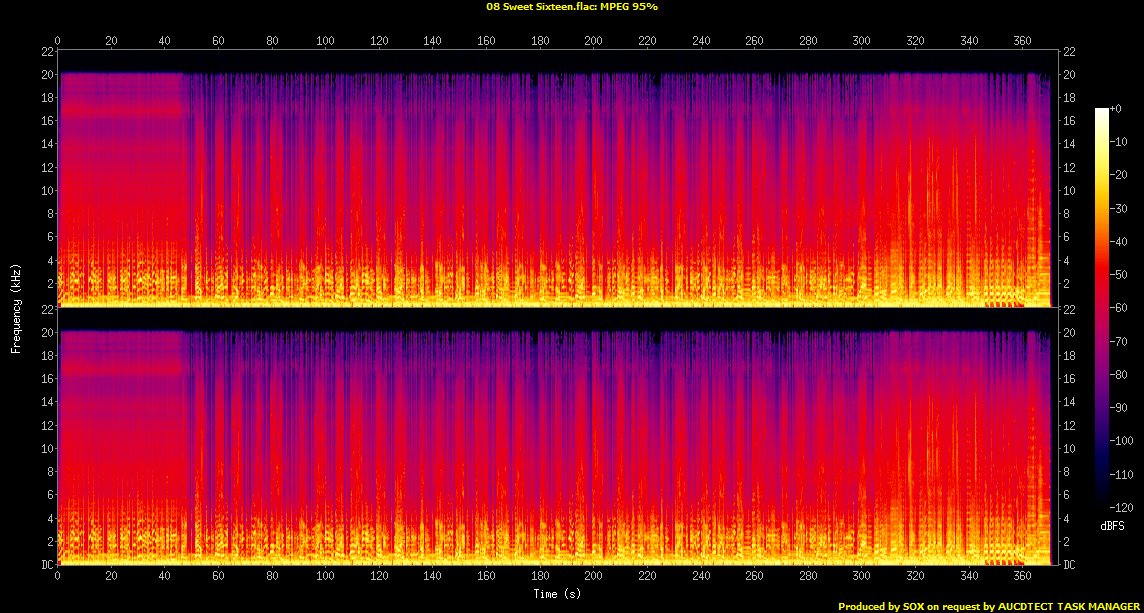
Task: Click the 0 tick on the top time axis
Action: [58, 42]
